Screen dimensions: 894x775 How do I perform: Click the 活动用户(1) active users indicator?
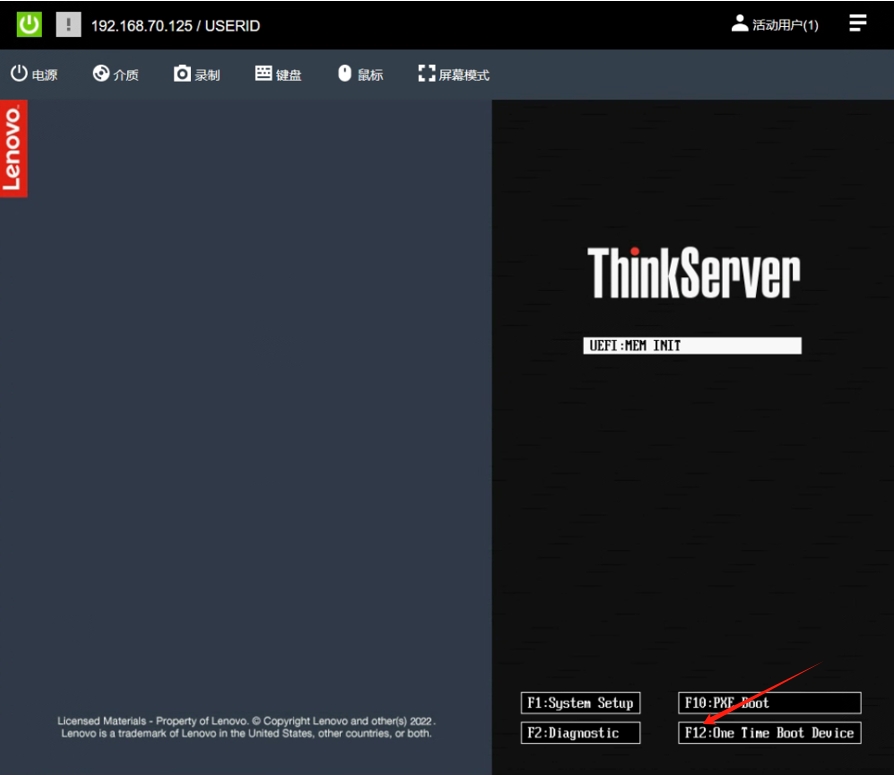(x=775, y=25)
